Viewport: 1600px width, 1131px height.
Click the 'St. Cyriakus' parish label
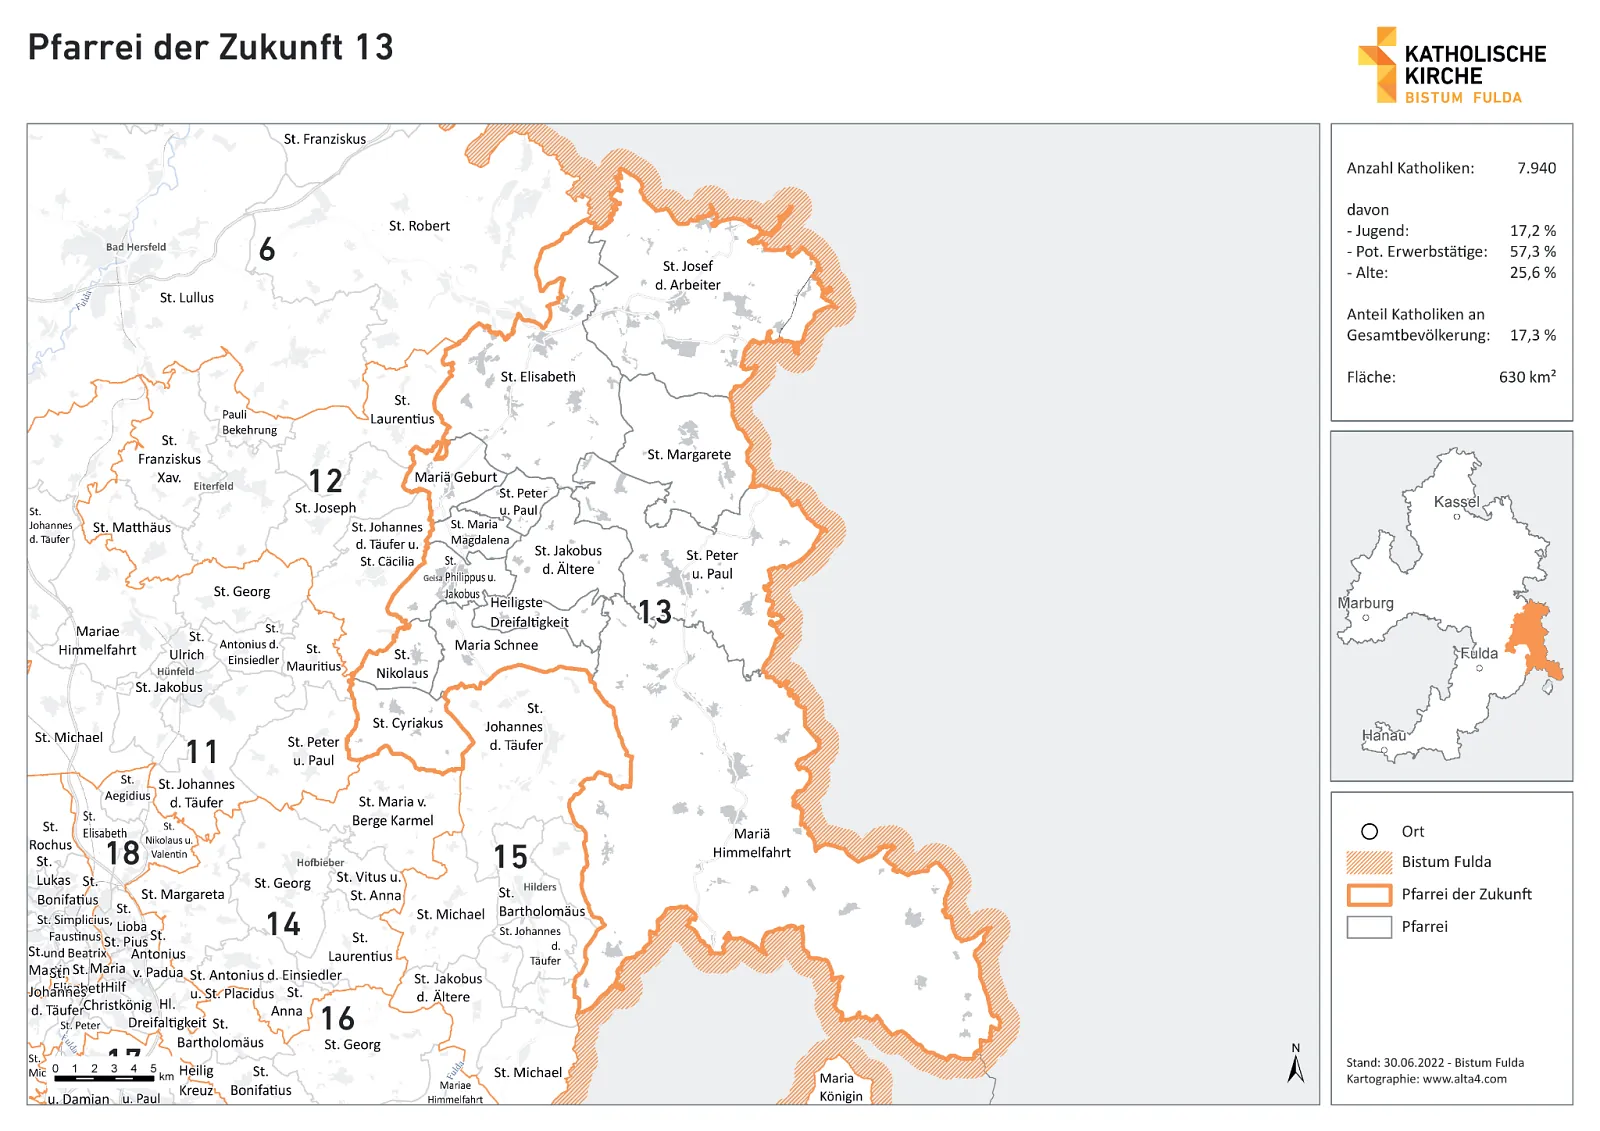(408, 724)
